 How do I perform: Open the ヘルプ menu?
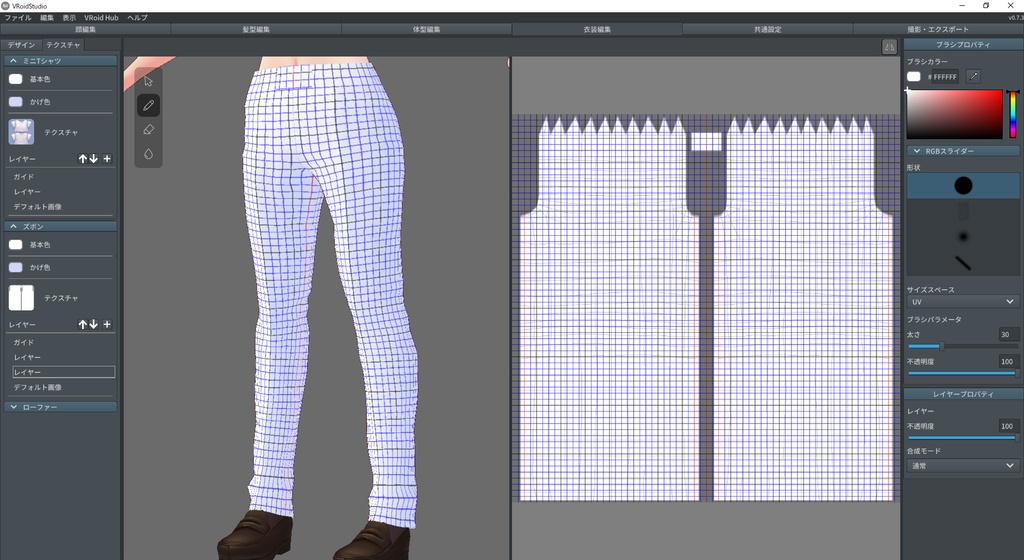(x=137, y=18)
